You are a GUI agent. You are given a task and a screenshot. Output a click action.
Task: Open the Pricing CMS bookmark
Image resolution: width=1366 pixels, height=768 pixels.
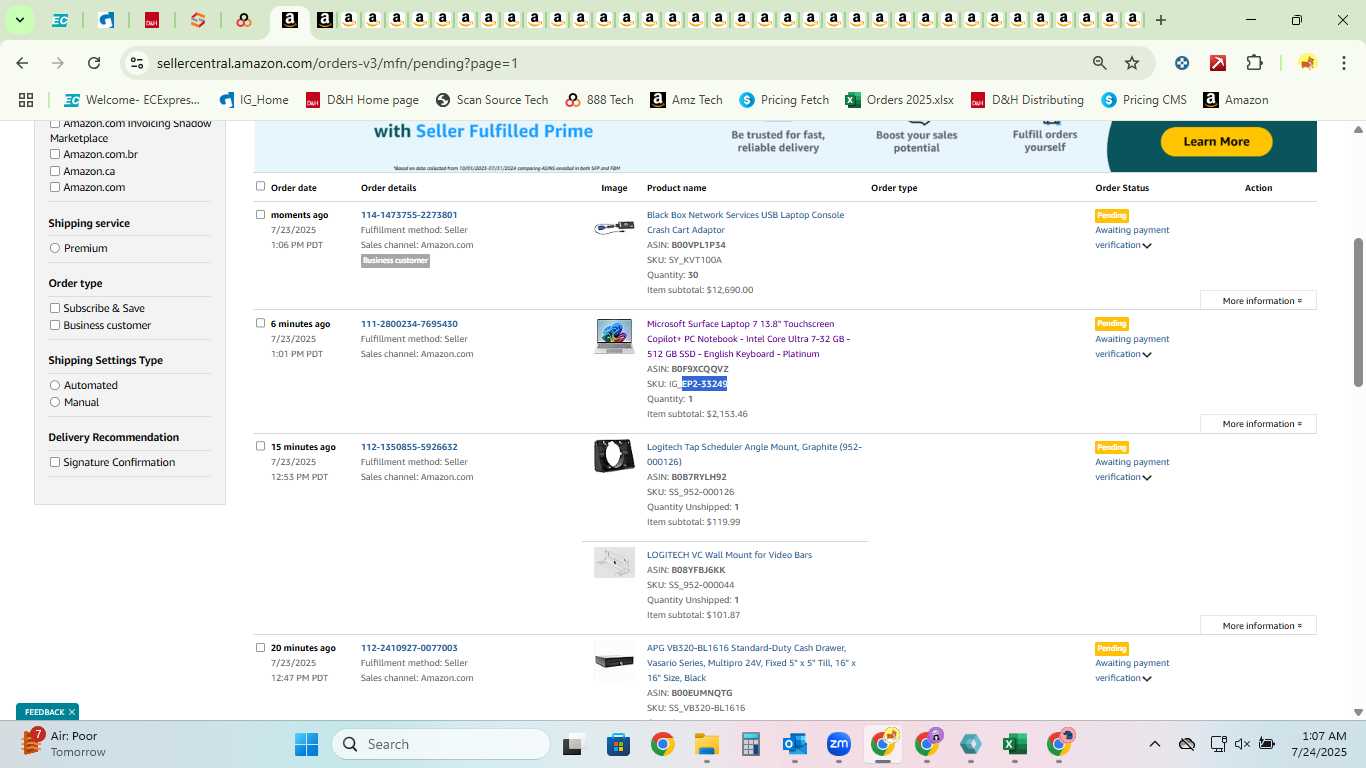(1144, 100)
